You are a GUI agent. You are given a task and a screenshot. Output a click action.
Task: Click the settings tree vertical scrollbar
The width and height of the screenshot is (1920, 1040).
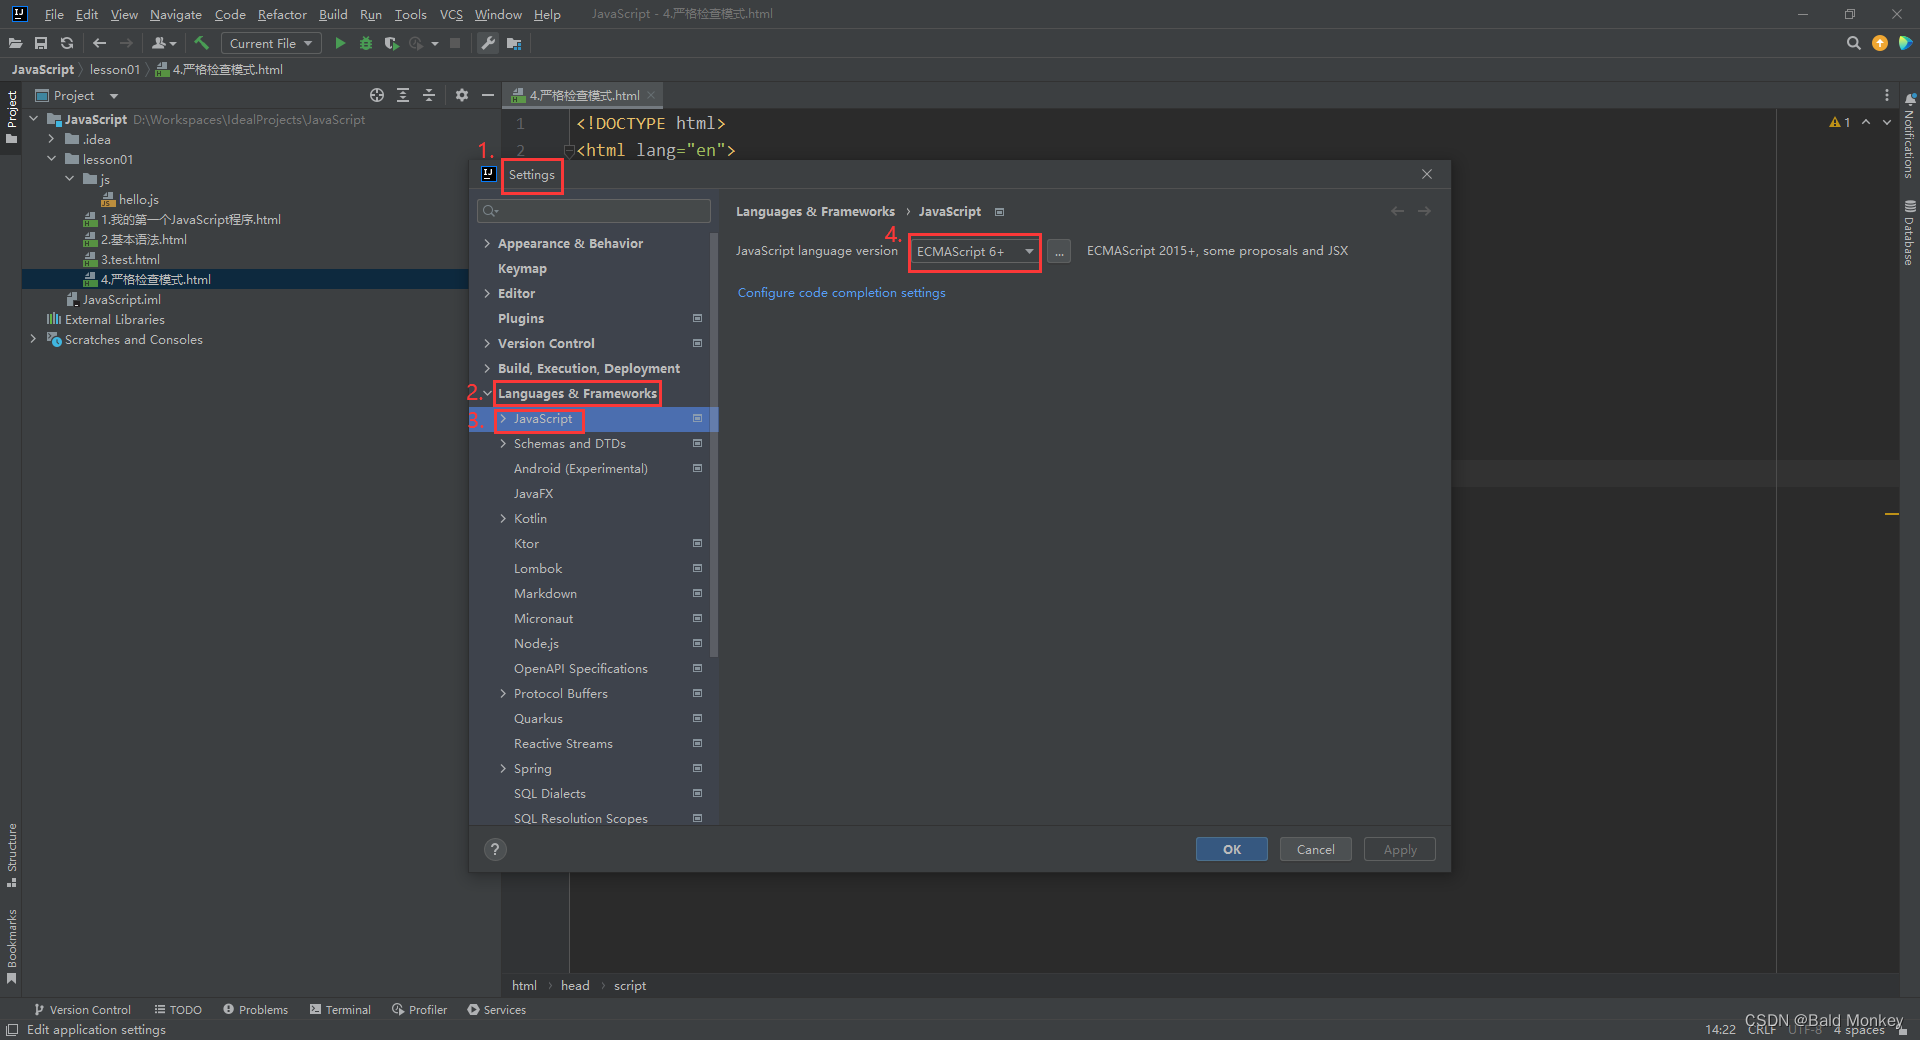(x=713, y=445)
